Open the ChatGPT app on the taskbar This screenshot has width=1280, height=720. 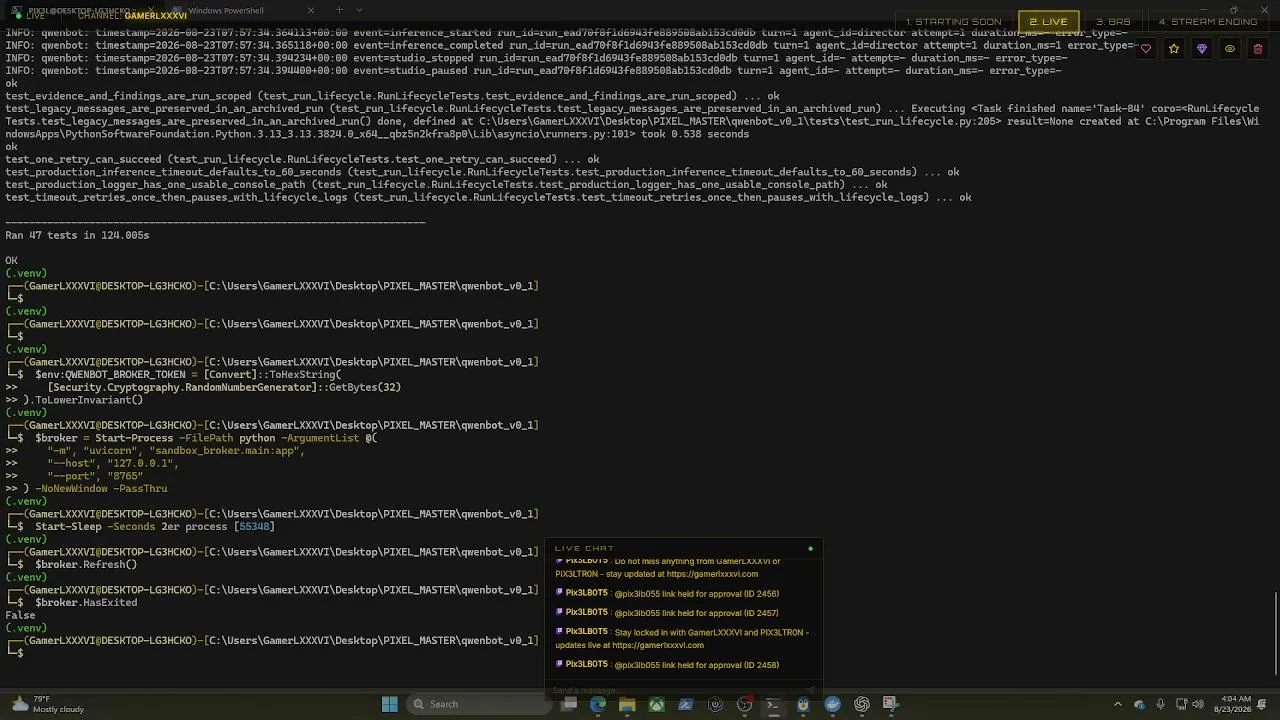point(862,704)
